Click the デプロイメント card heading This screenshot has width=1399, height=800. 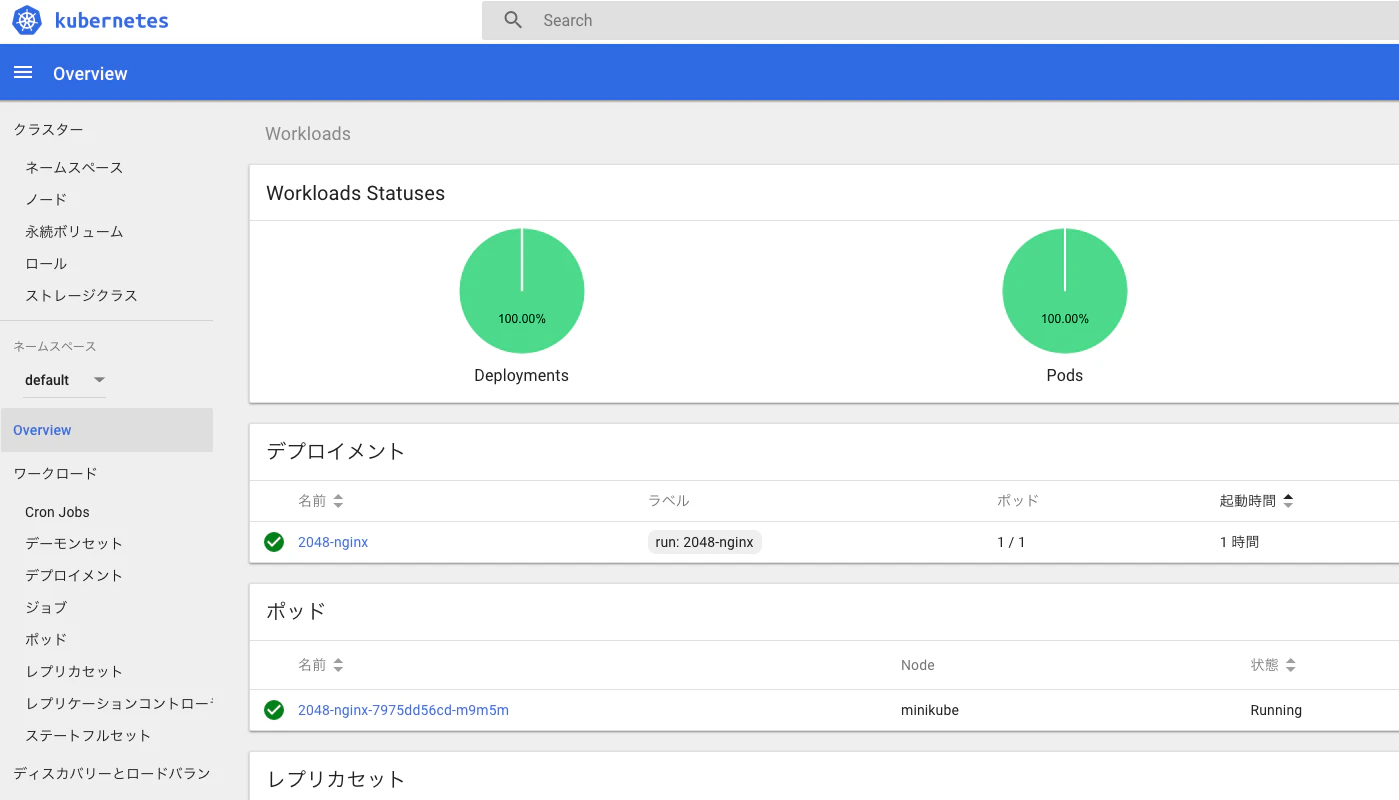[x=335, y=451]
